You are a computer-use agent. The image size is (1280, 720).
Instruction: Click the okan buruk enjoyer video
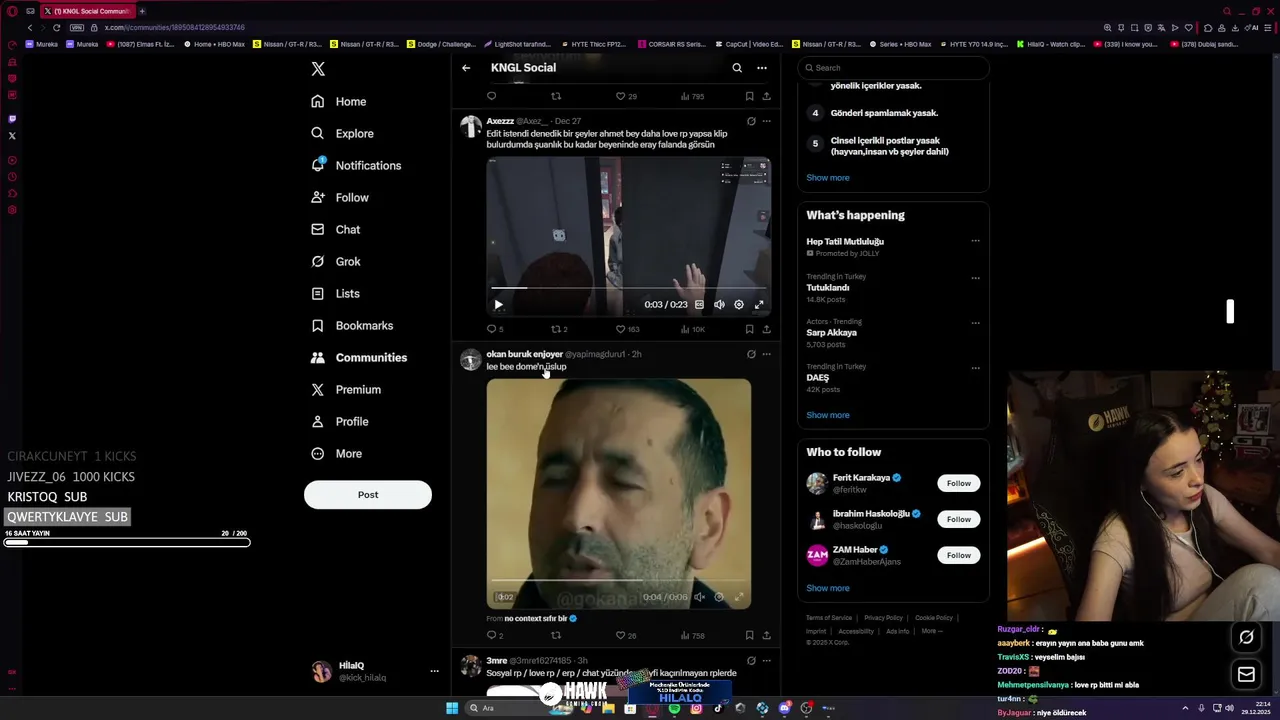coord(618,493)
